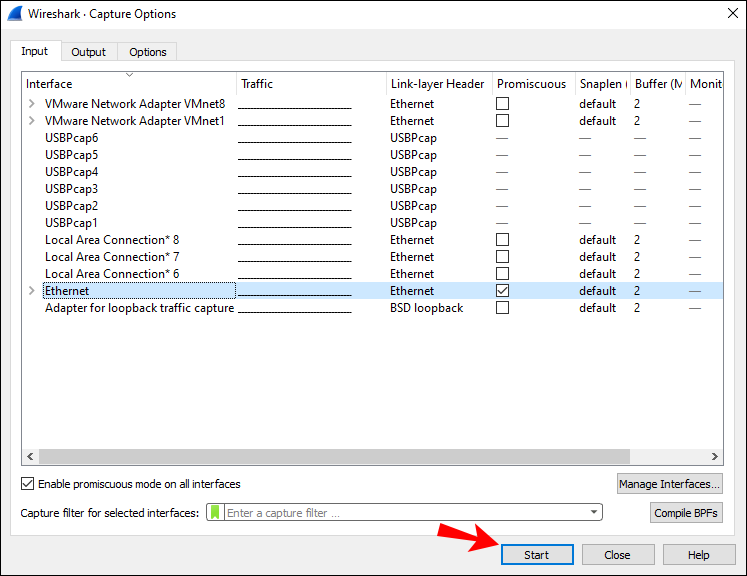Click the Traffic column header
This screenshot has height=576, width=747.
(312, 84)
